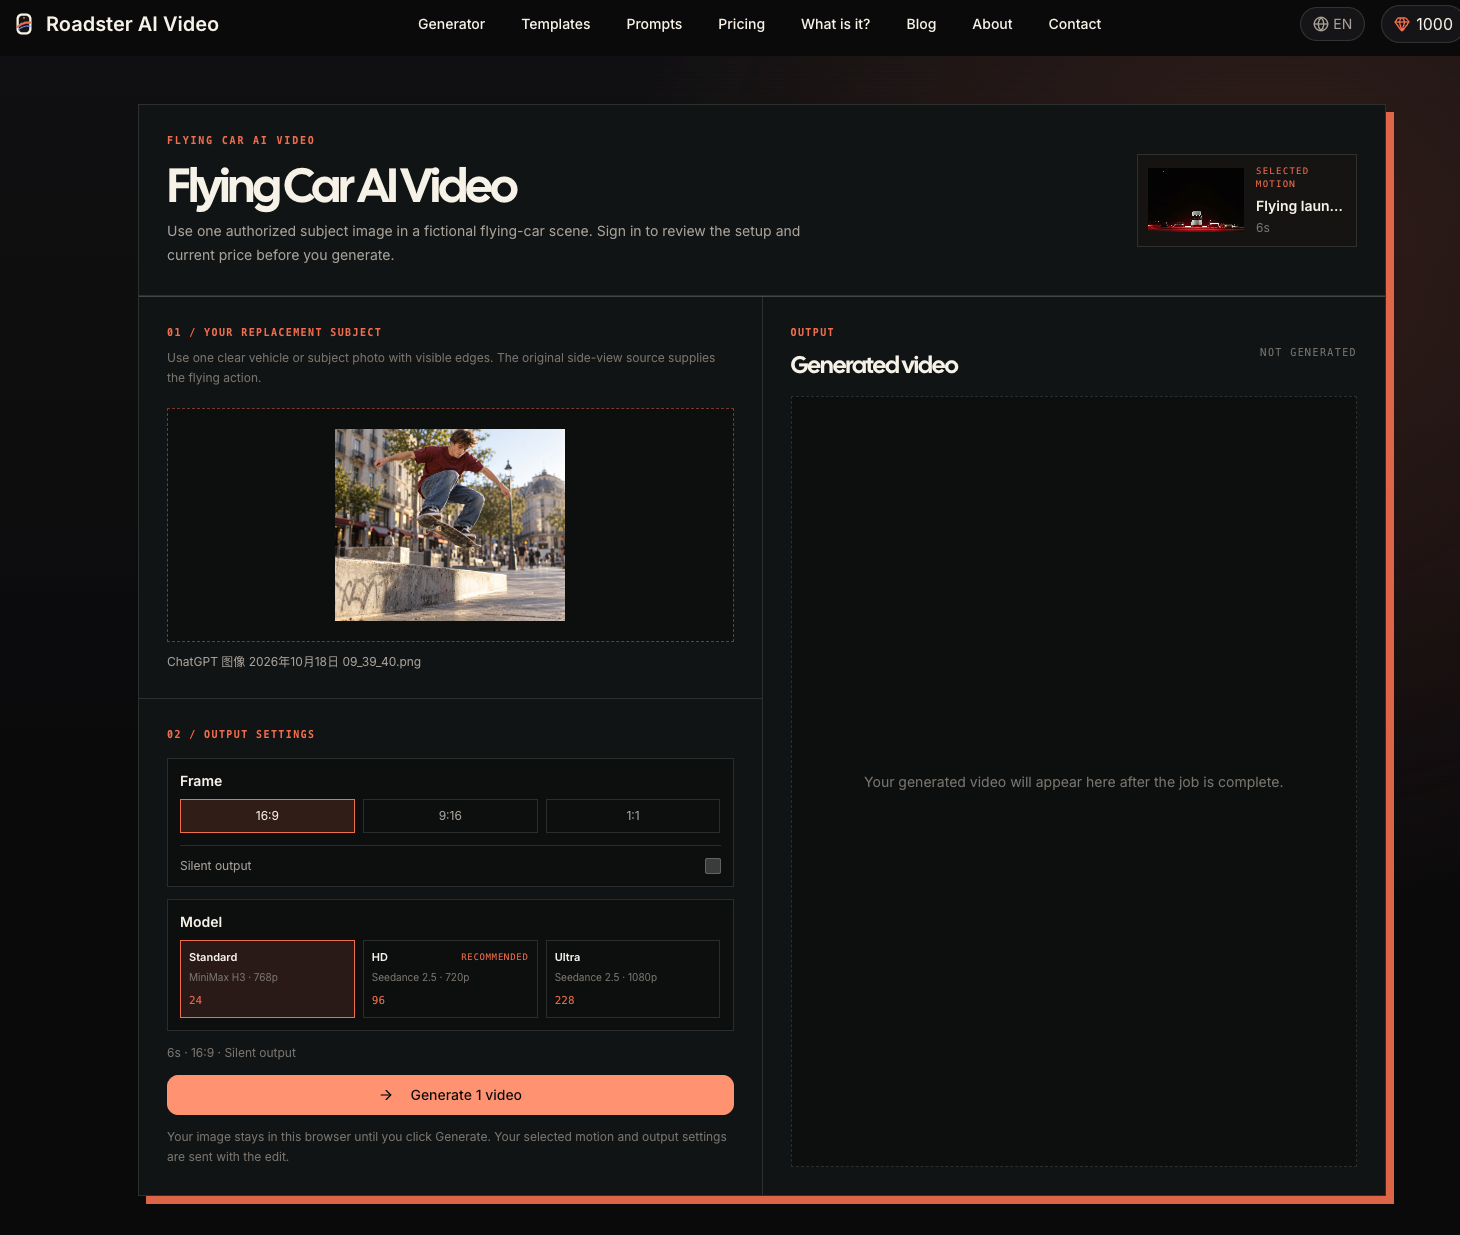Open the Pricing page

tap(741, 24)
